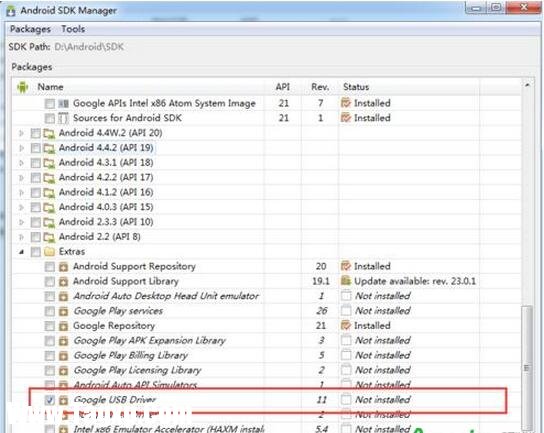Image resolution: width=544 pixels, height=433 pixels.
Task: Open the Packages menu
Action: pos(30,29)
